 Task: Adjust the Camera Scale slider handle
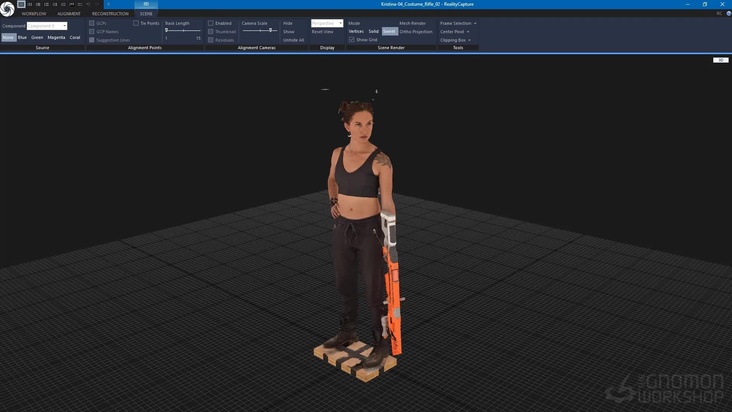pyautogui.click(x=270, y=30)
